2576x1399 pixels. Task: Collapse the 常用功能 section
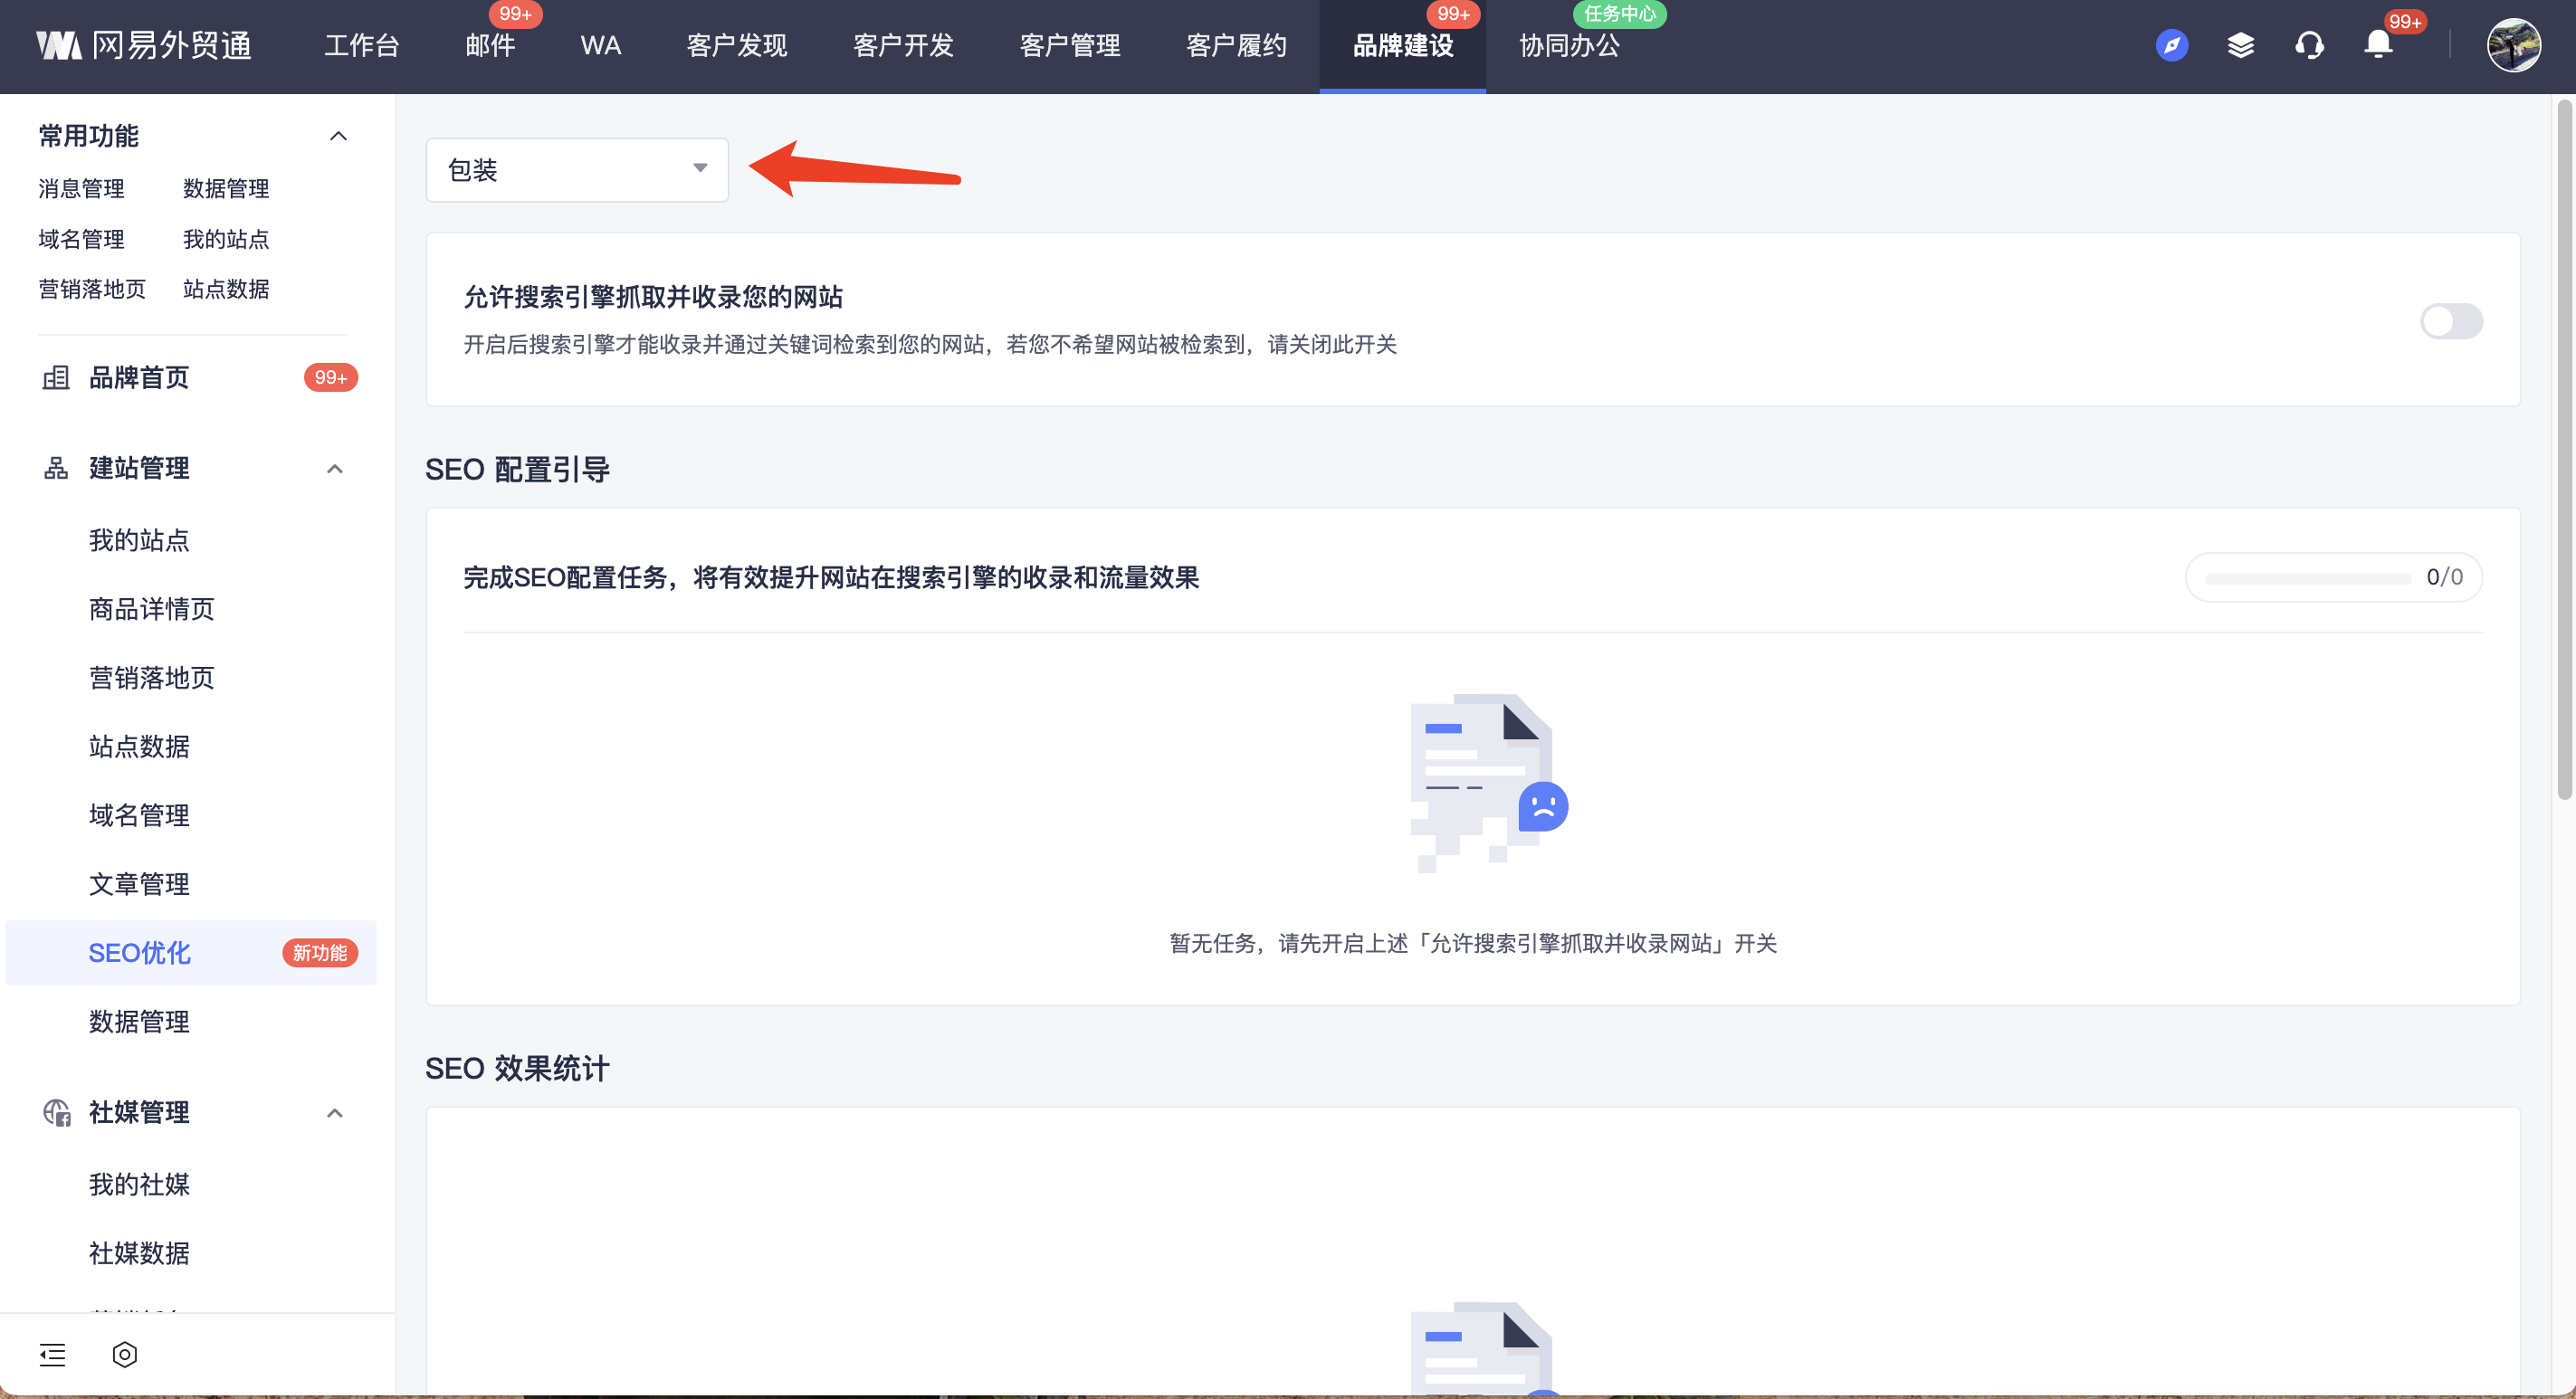pos(338,136)
